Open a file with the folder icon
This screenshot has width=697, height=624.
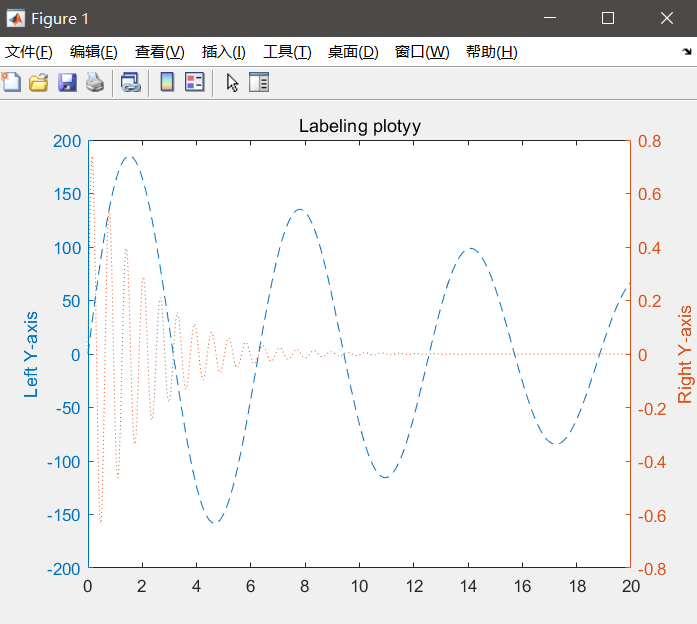coord(38,83)
